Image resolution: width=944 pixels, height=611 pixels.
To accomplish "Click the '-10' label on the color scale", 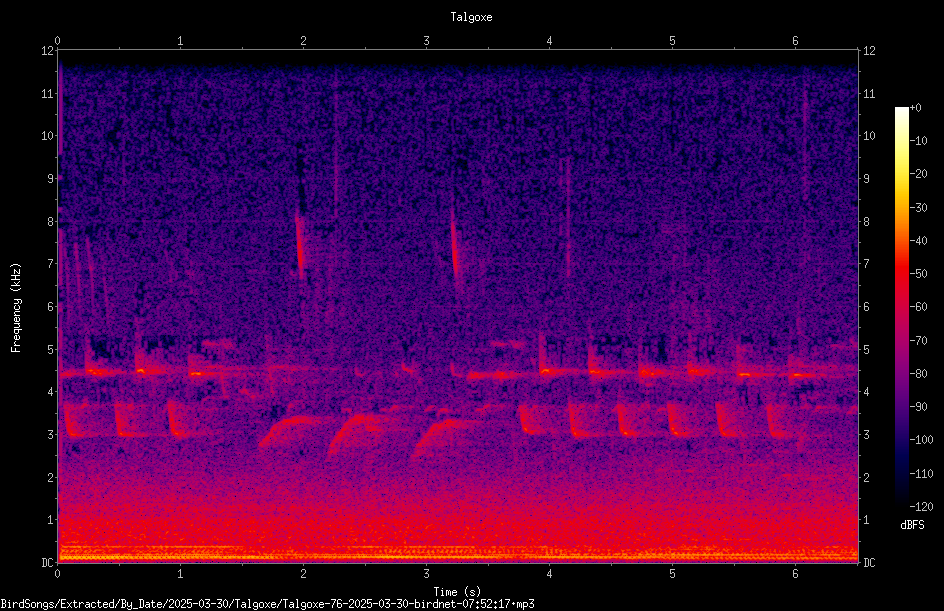I will tap(918, 141).
